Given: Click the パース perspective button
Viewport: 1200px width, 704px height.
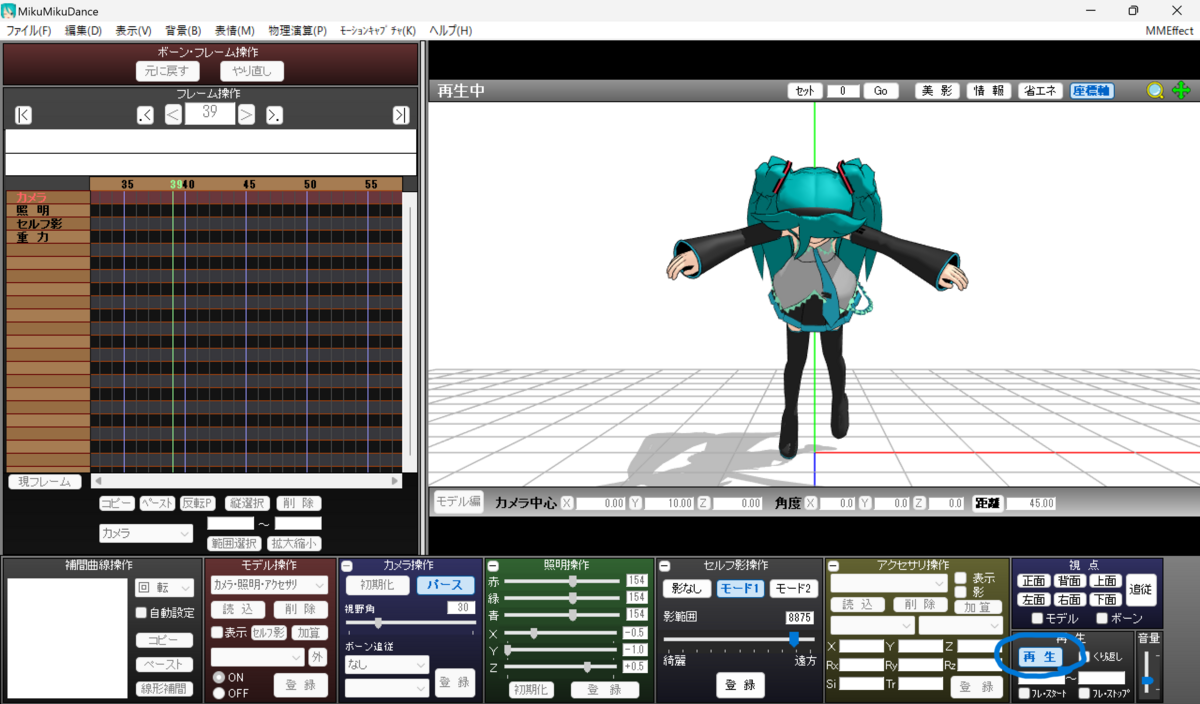Looking at the screenshot, I should [x=446, y=585].
